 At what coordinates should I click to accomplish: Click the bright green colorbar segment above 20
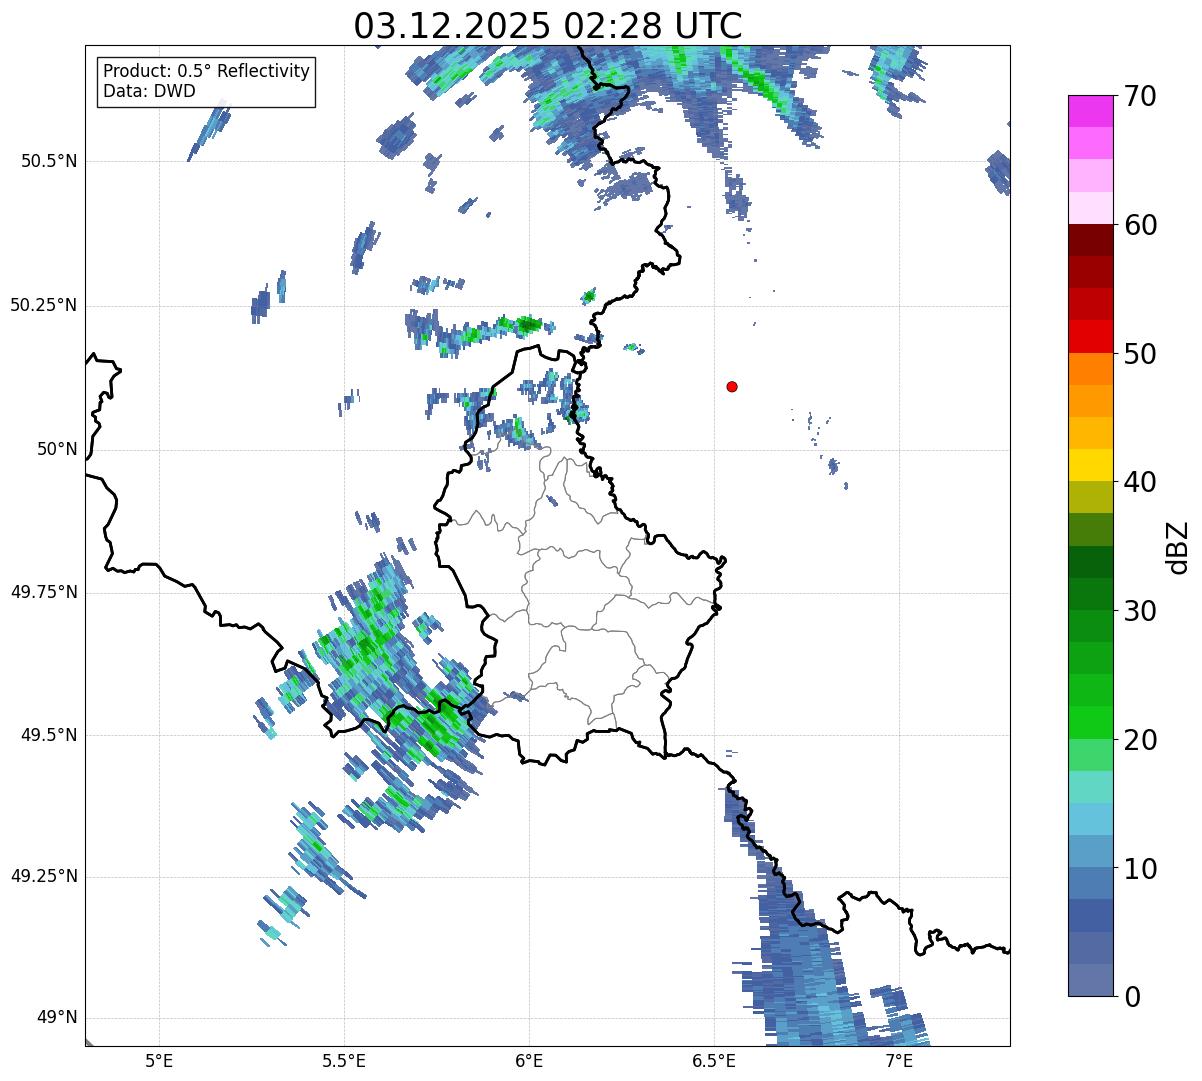tap(1090, 723)
